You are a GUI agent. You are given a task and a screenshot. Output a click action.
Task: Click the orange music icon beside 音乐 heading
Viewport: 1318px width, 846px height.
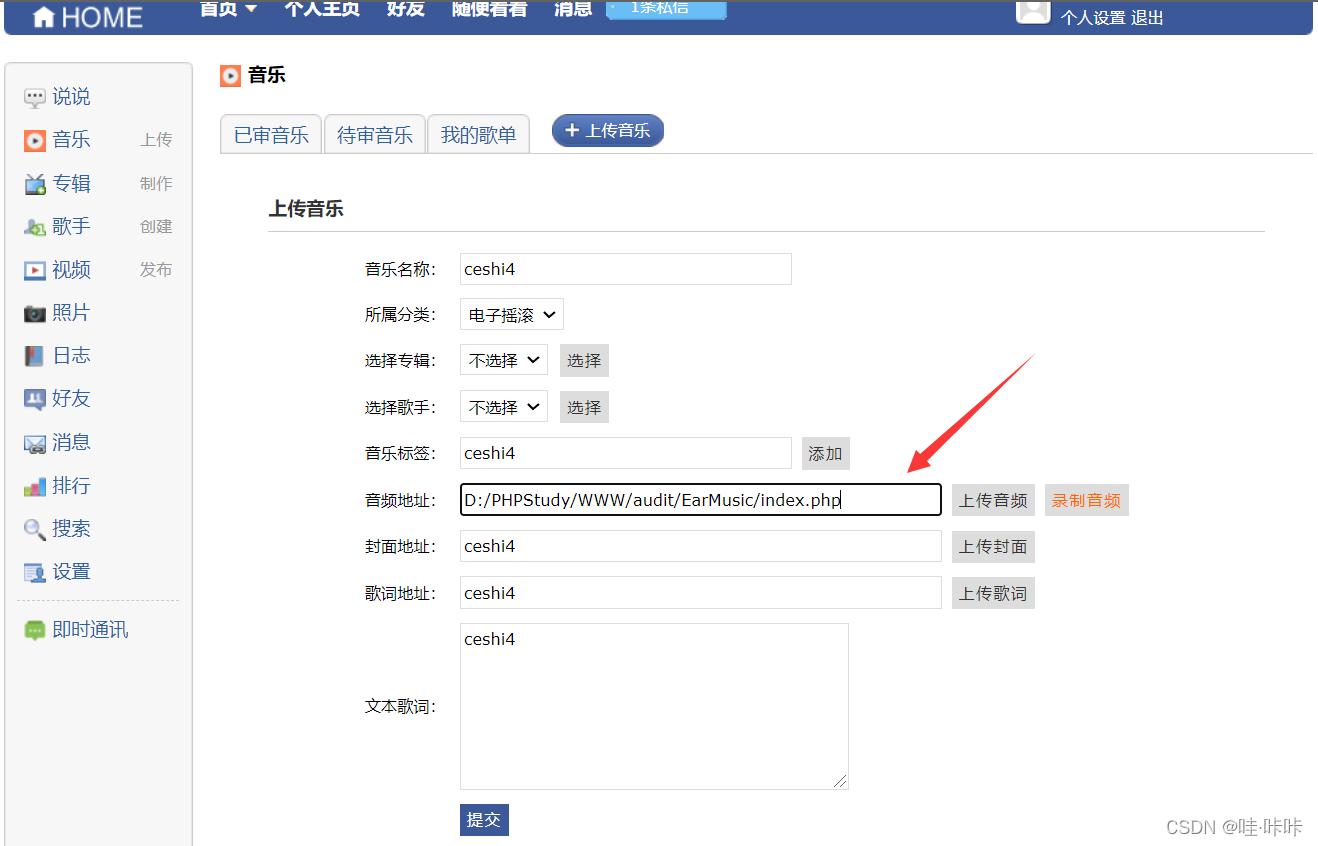[231, 75]
